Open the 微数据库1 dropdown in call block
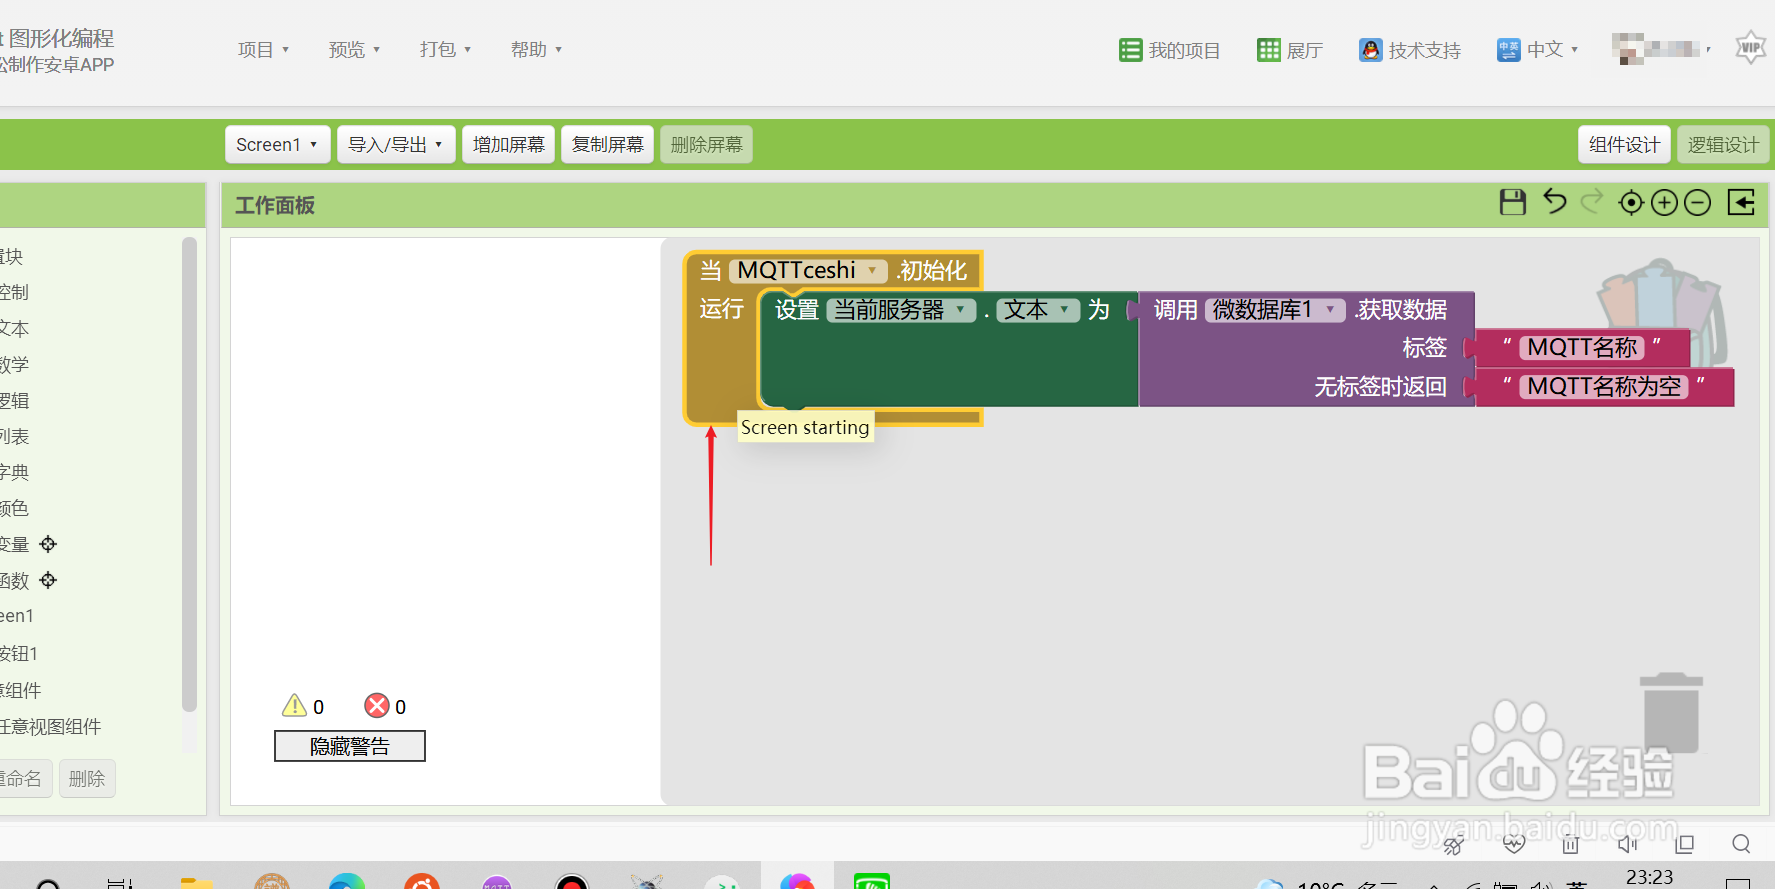This screenshot has width=1775, height=889. pos(1275,310)
